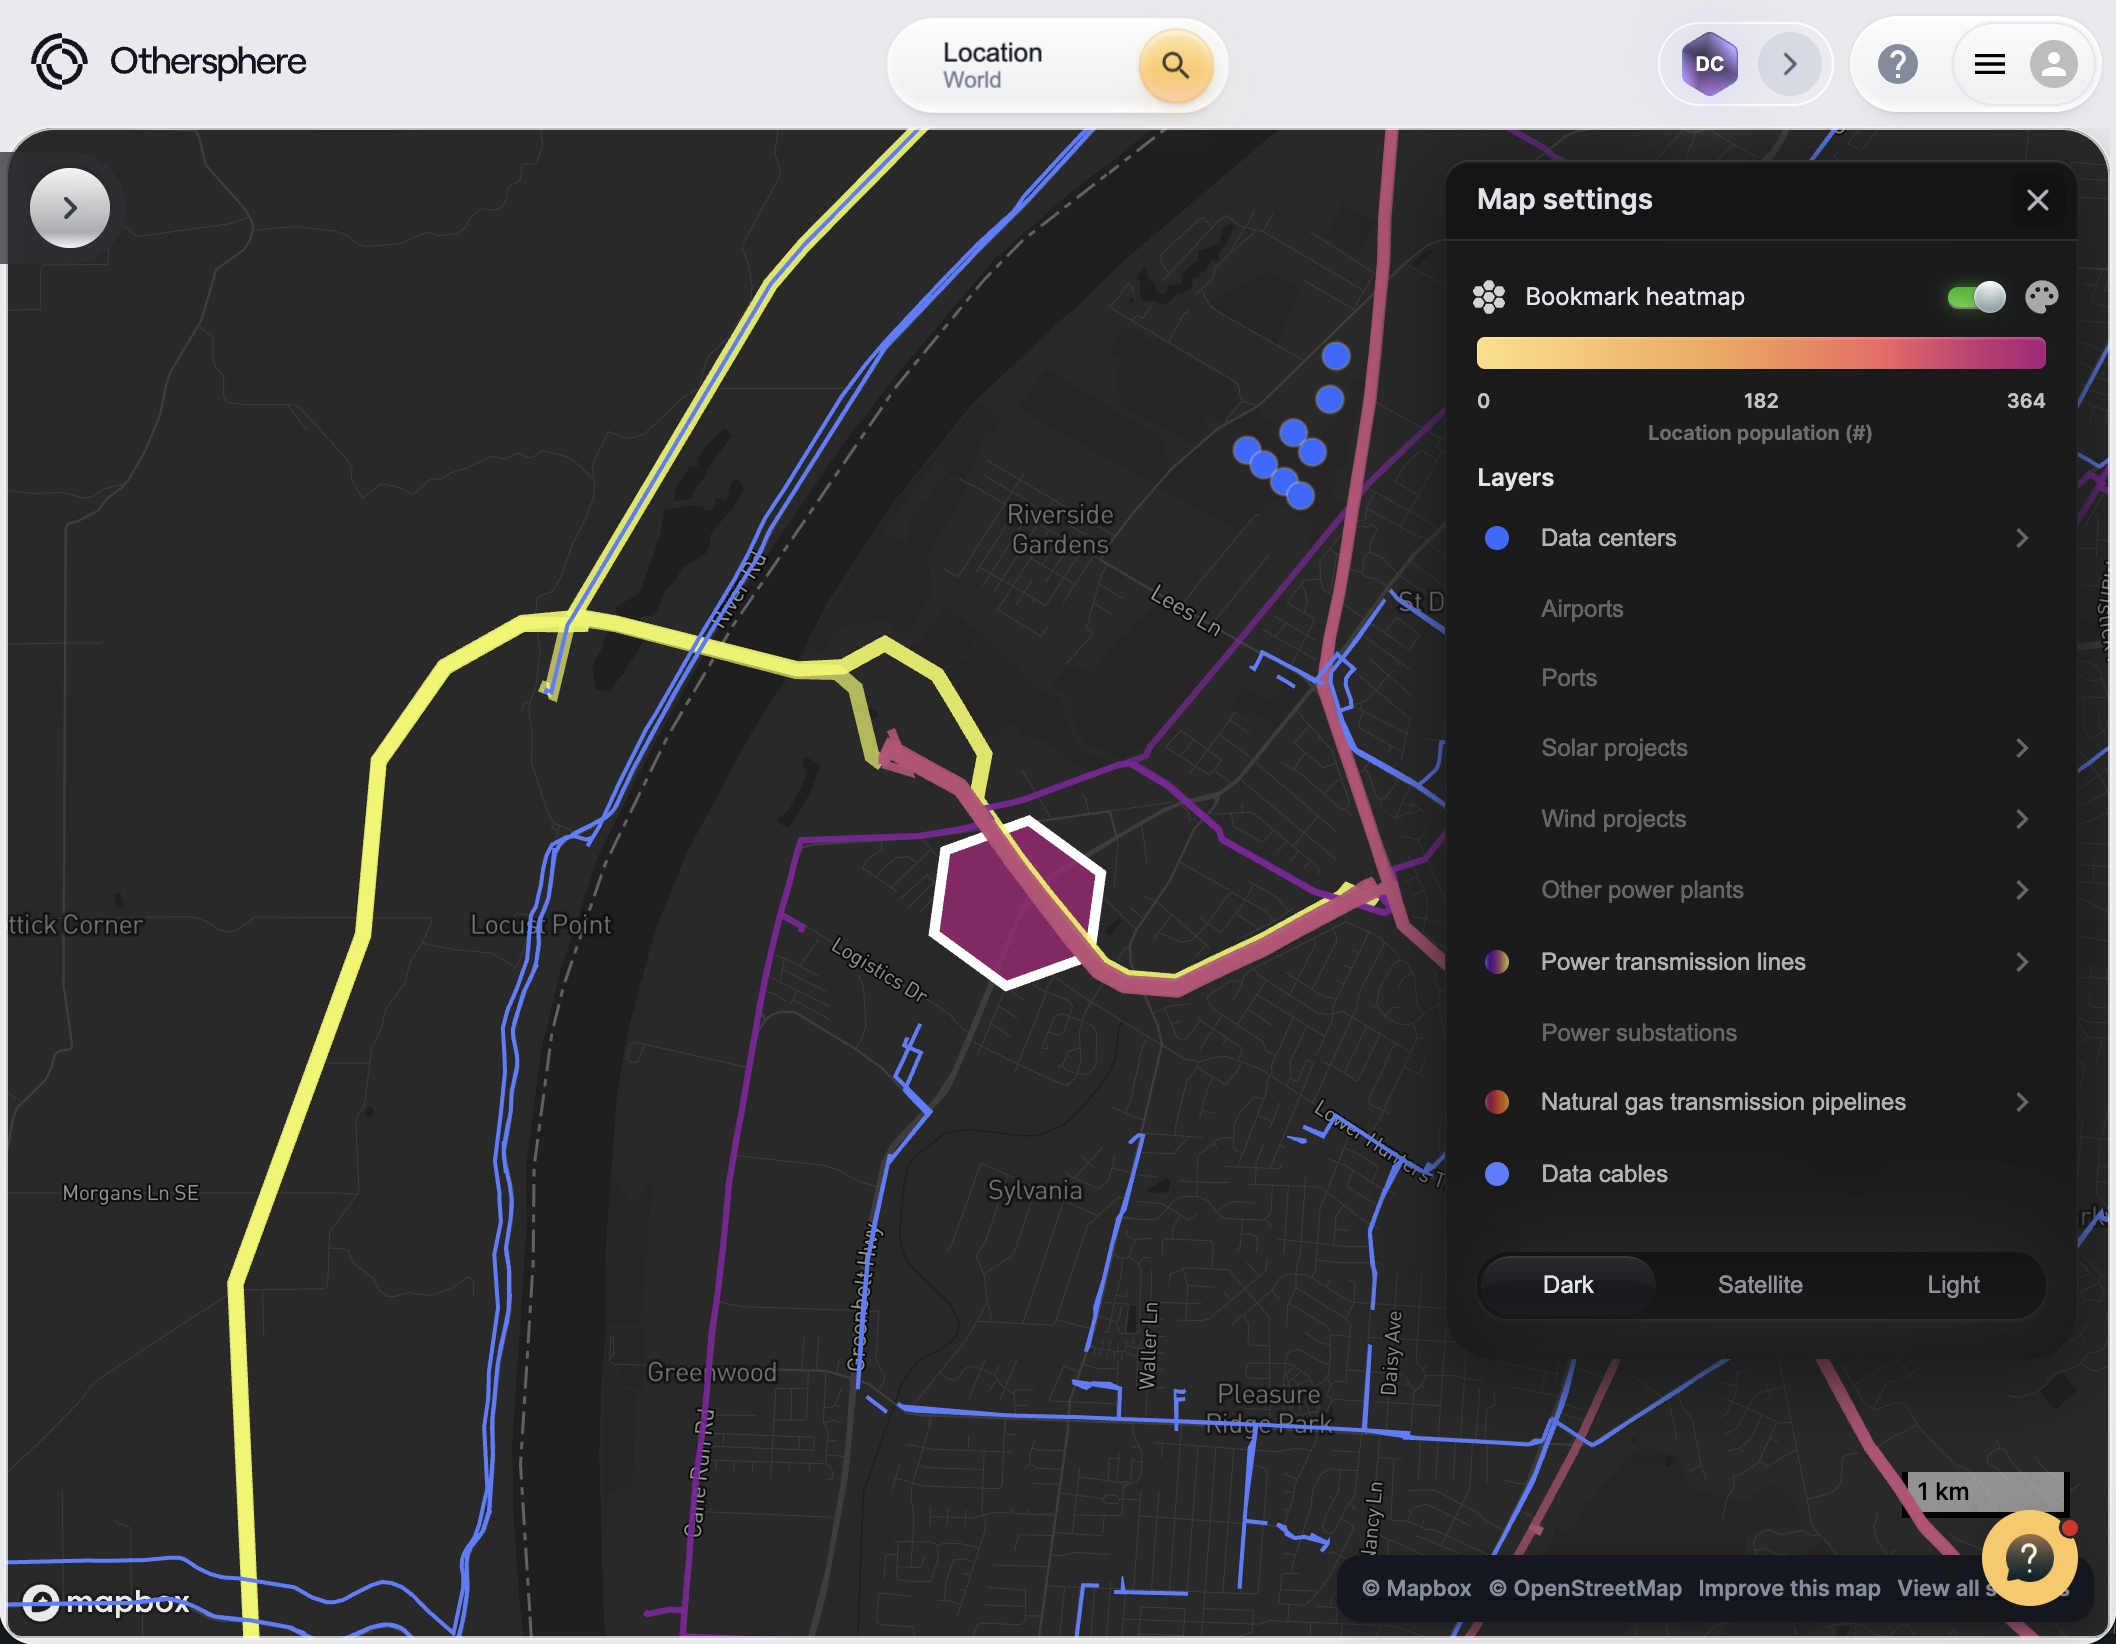Viewport: 2116px width, 1644px height.
Task: Open the heatmap color palette icon
Action: pos(2041,297)
